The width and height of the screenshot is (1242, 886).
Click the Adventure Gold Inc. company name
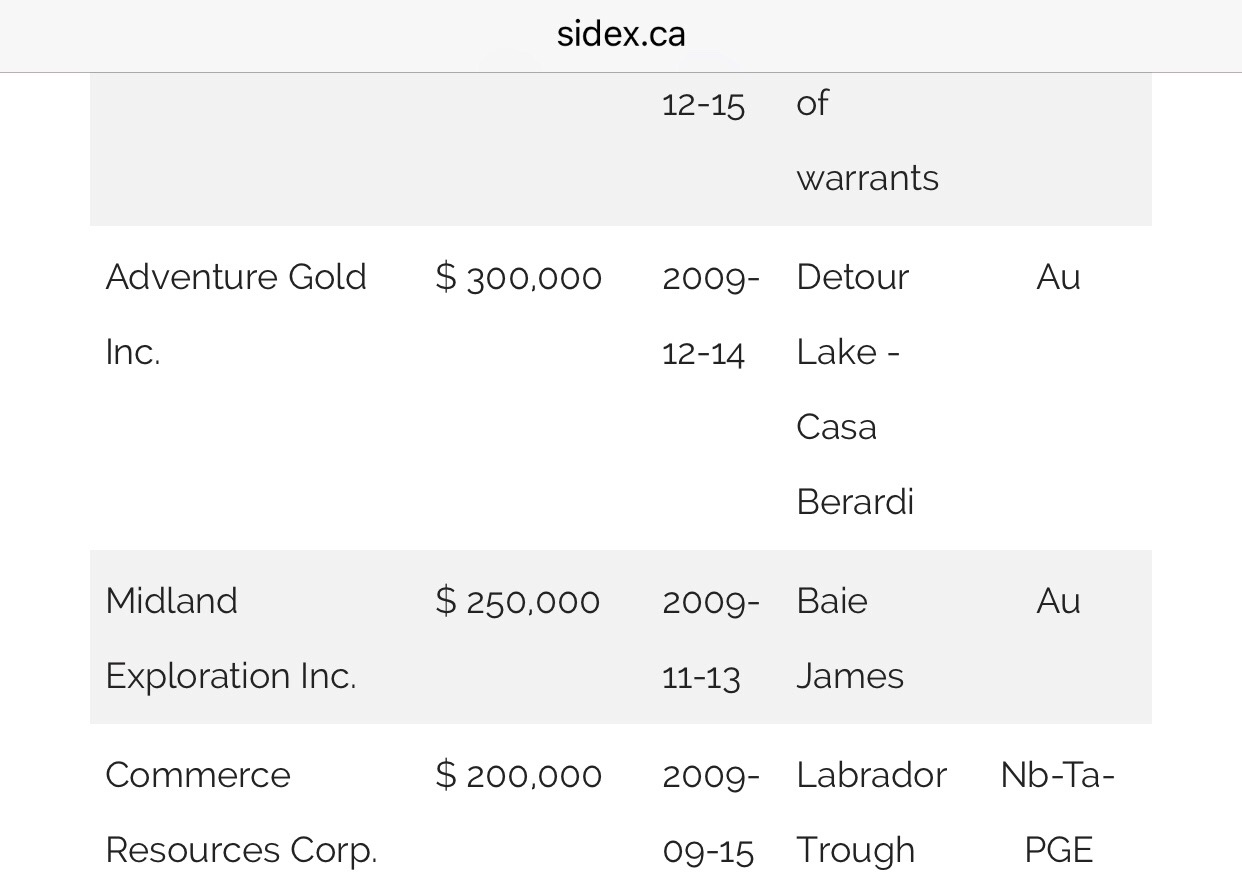(236, 314)
